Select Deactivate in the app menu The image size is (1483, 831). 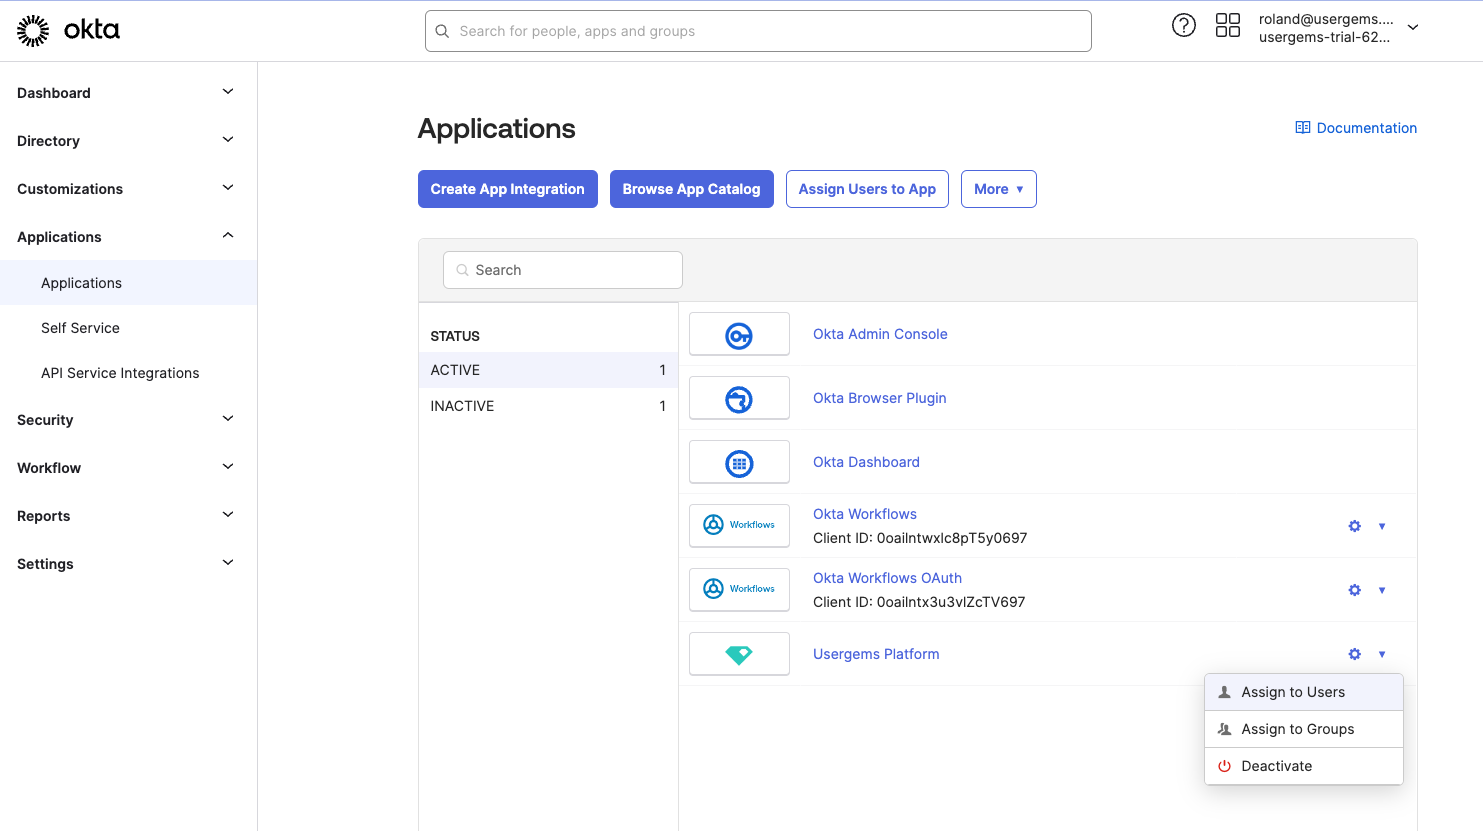click(x=1304, y=766)
